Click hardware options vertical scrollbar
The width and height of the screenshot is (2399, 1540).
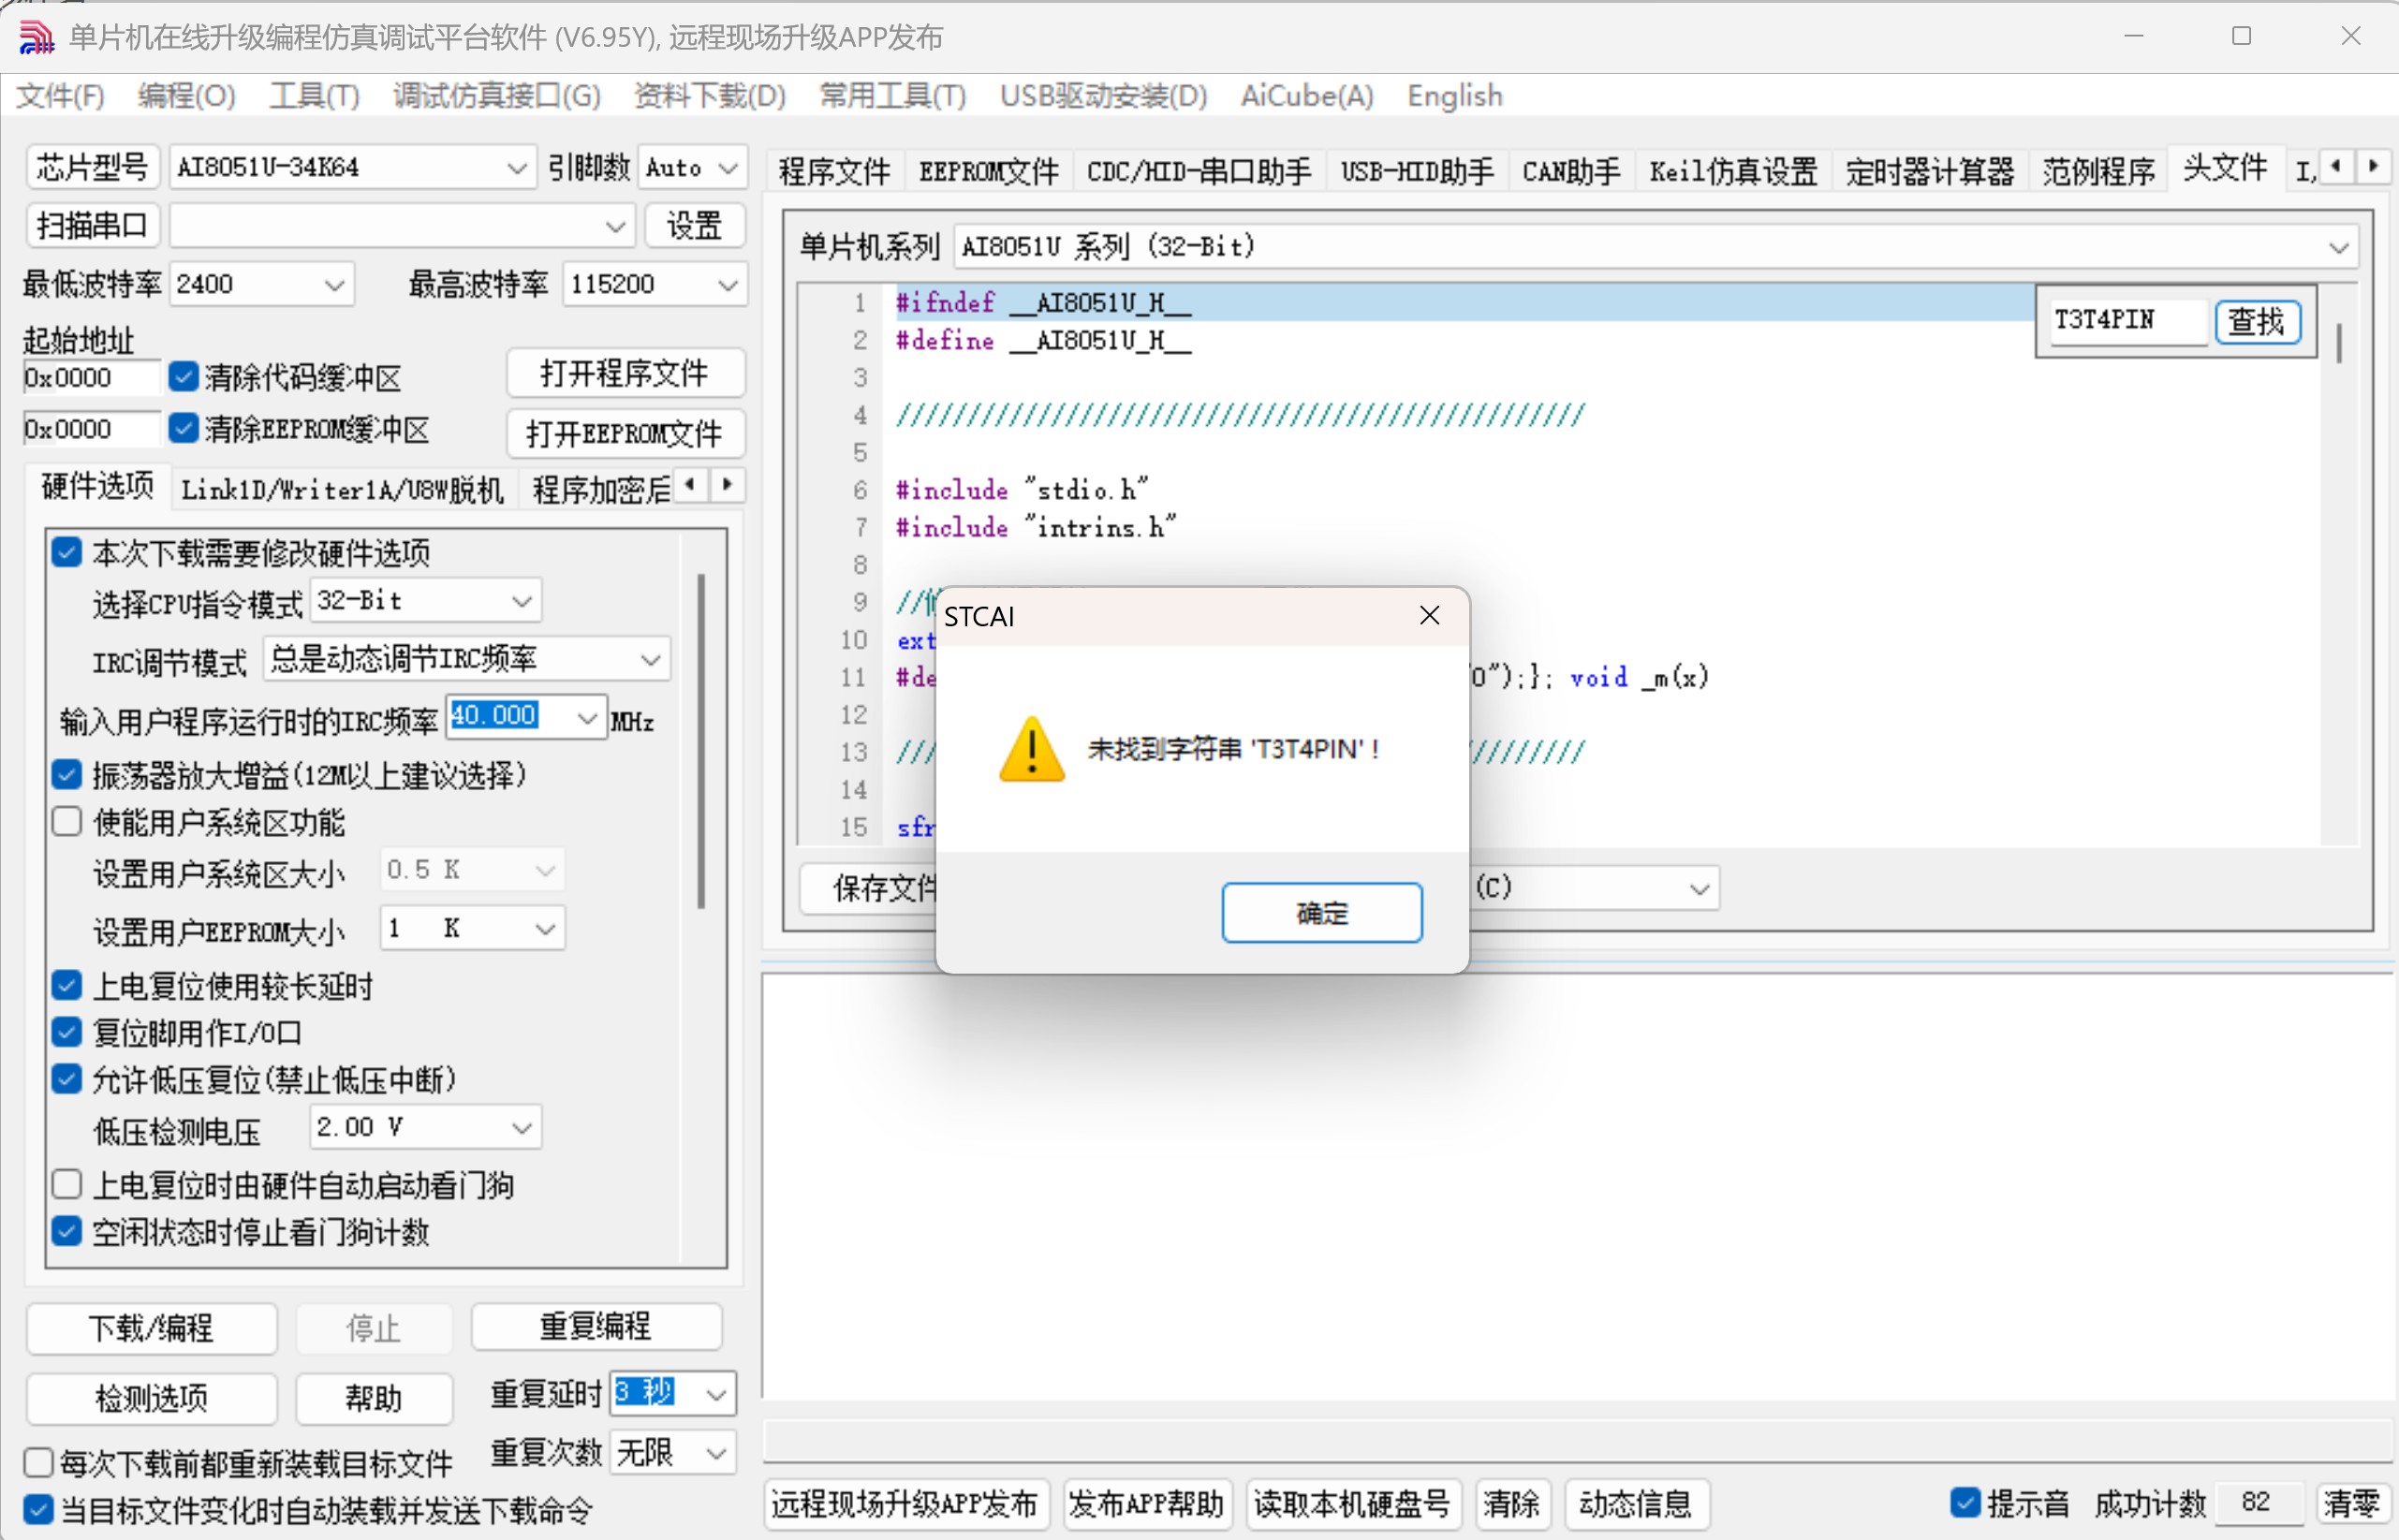point(701,740)
